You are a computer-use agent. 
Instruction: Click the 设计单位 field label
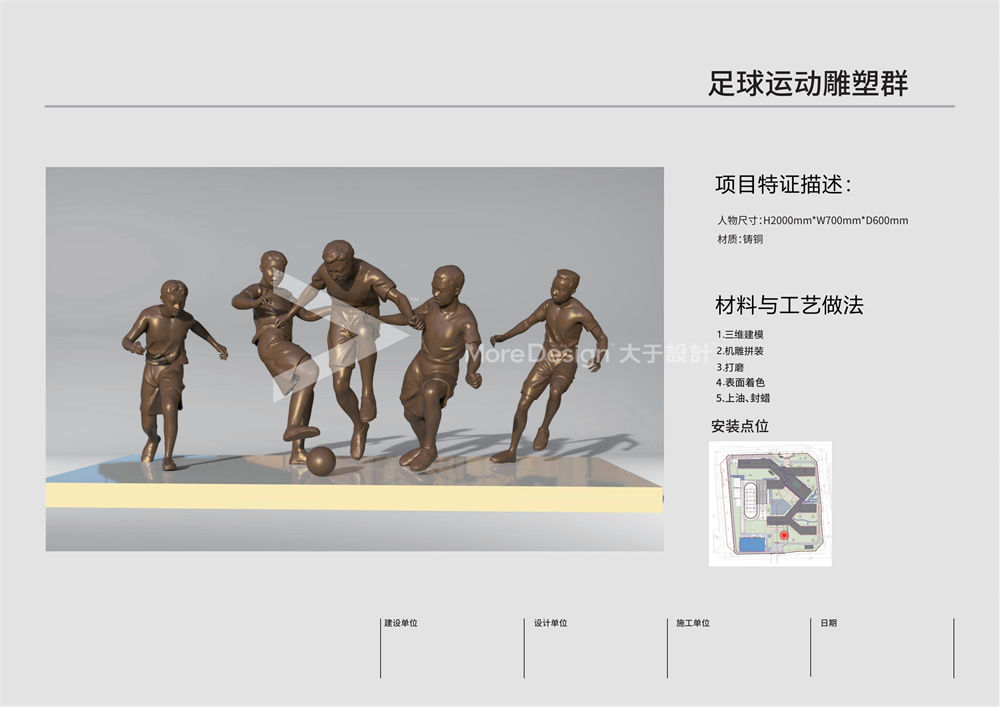[550, 623]
